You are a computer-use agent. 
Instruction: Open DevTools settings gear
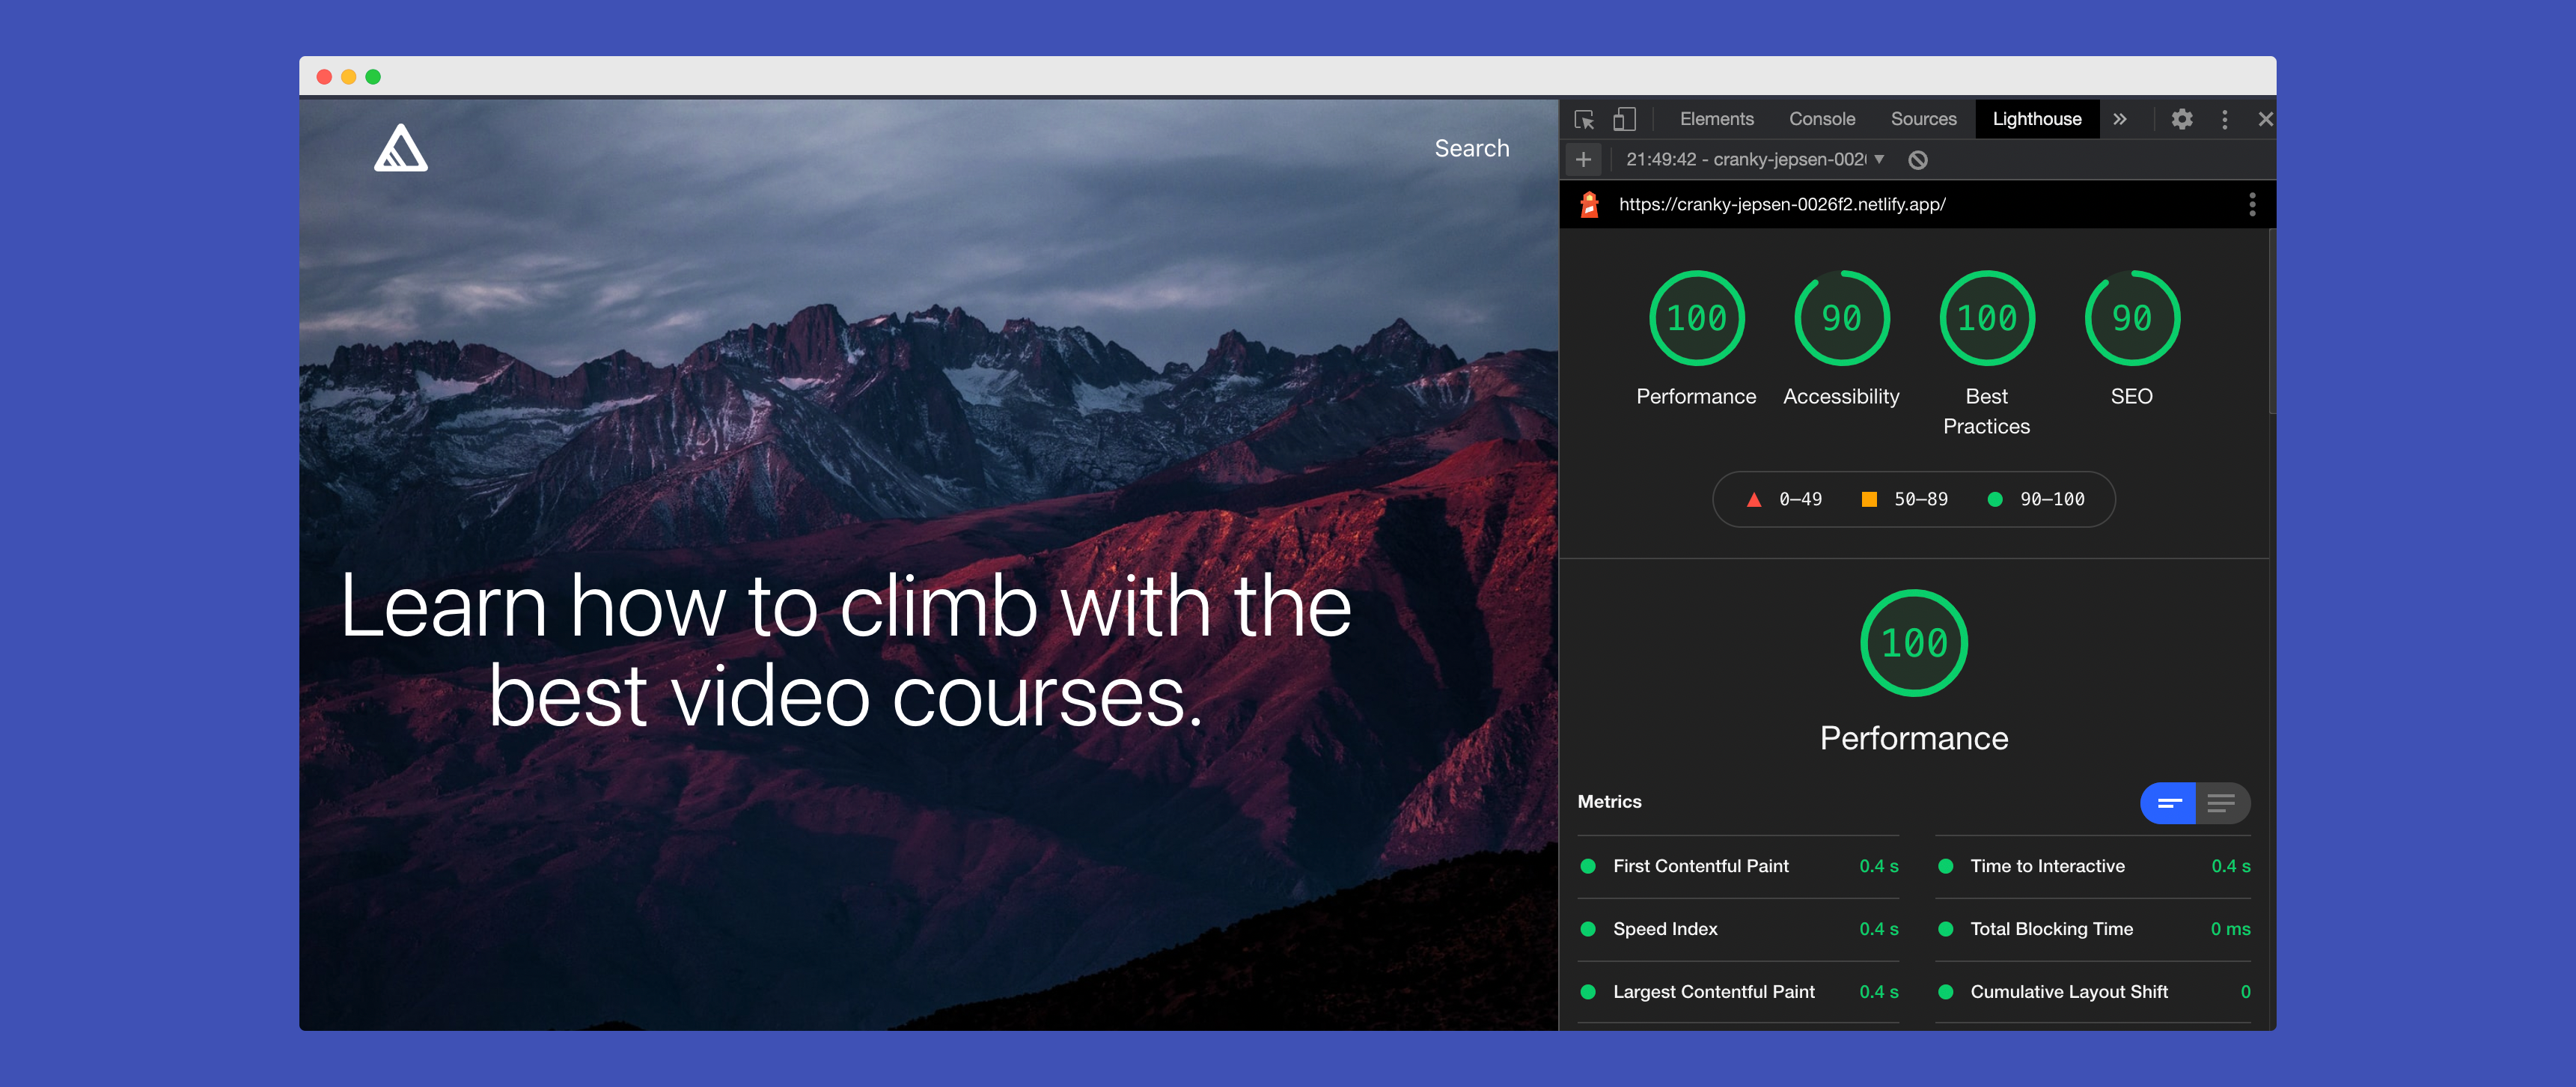tap(2182, 120)
